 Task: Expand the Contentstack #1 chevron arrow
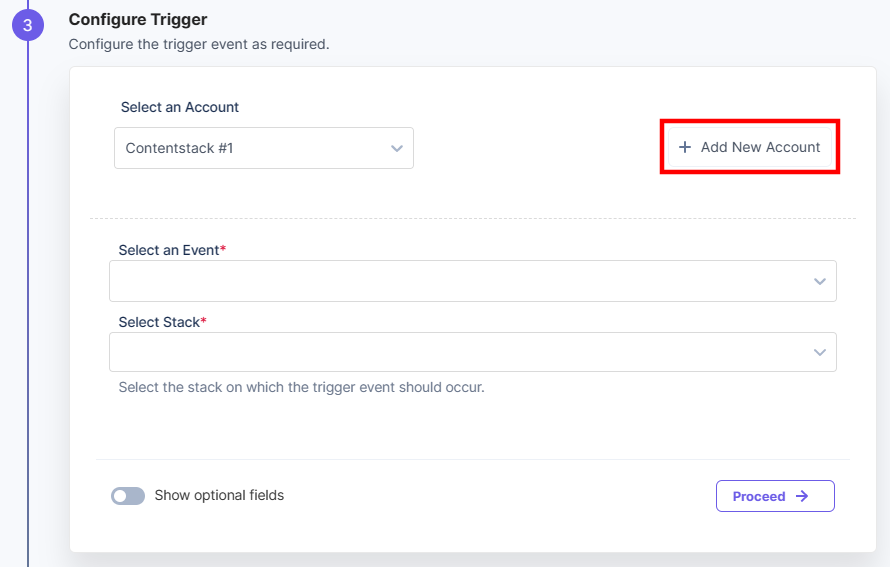click(397, 148)
